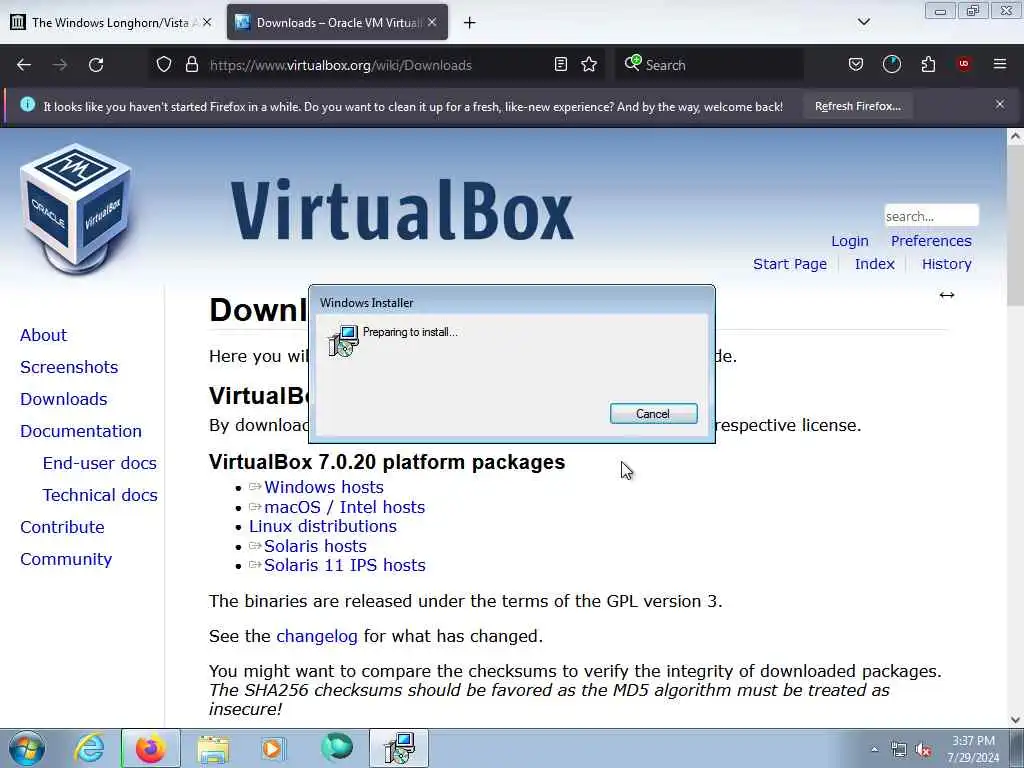This screenshot has width=1024, height=768.
Task: Focus the Firefox Search box
Action: click(x=709, y=65)
